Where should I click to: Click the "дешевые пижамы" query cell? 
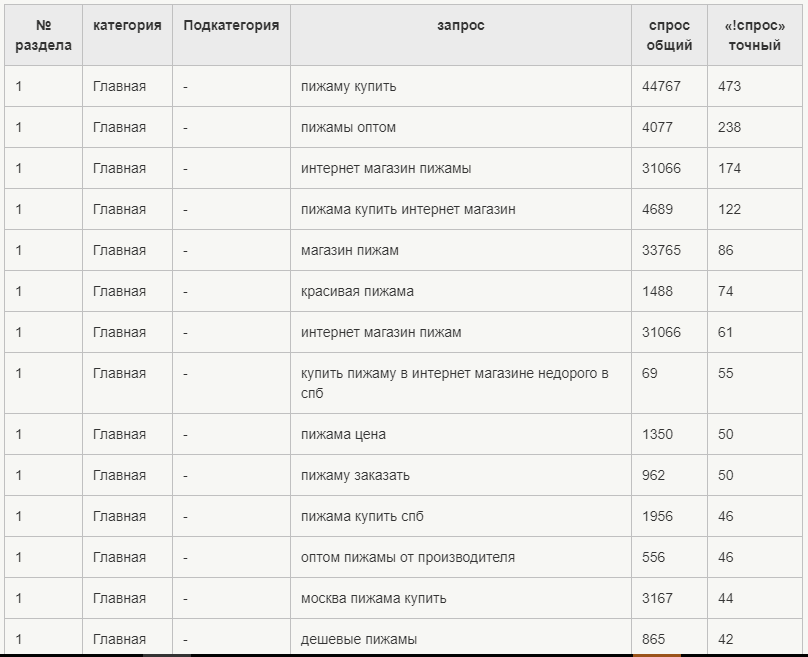pyautogui.click(x=359, y=639)
